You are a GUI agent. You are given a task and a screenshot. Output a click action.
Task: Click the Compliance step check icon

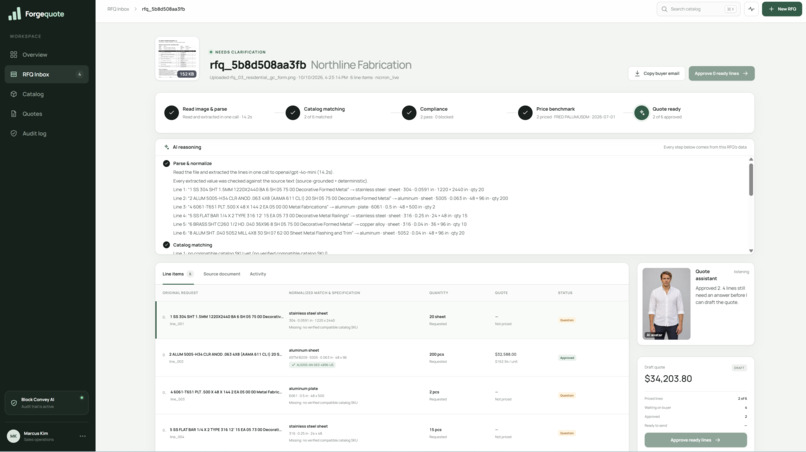[x=409, y=112]
